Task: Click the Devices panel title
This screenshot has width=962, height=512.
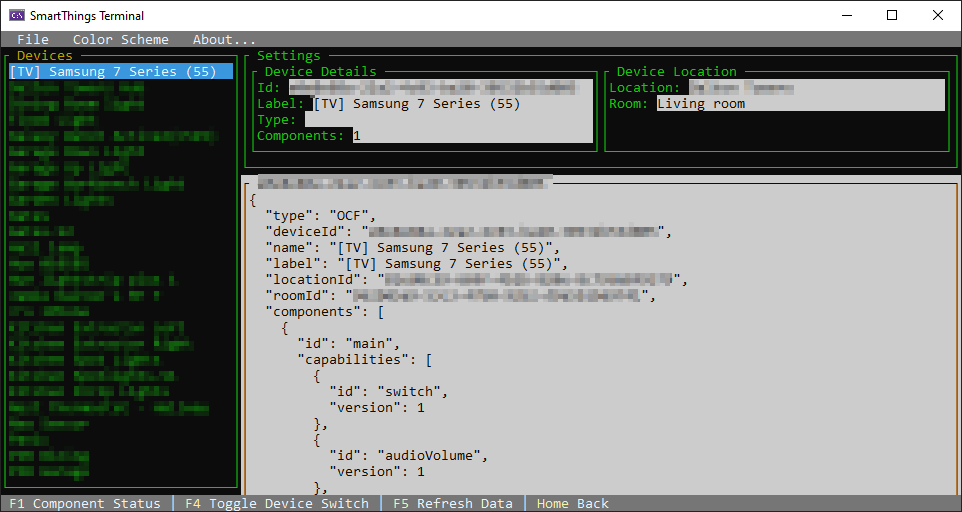Action: [45, 56]
